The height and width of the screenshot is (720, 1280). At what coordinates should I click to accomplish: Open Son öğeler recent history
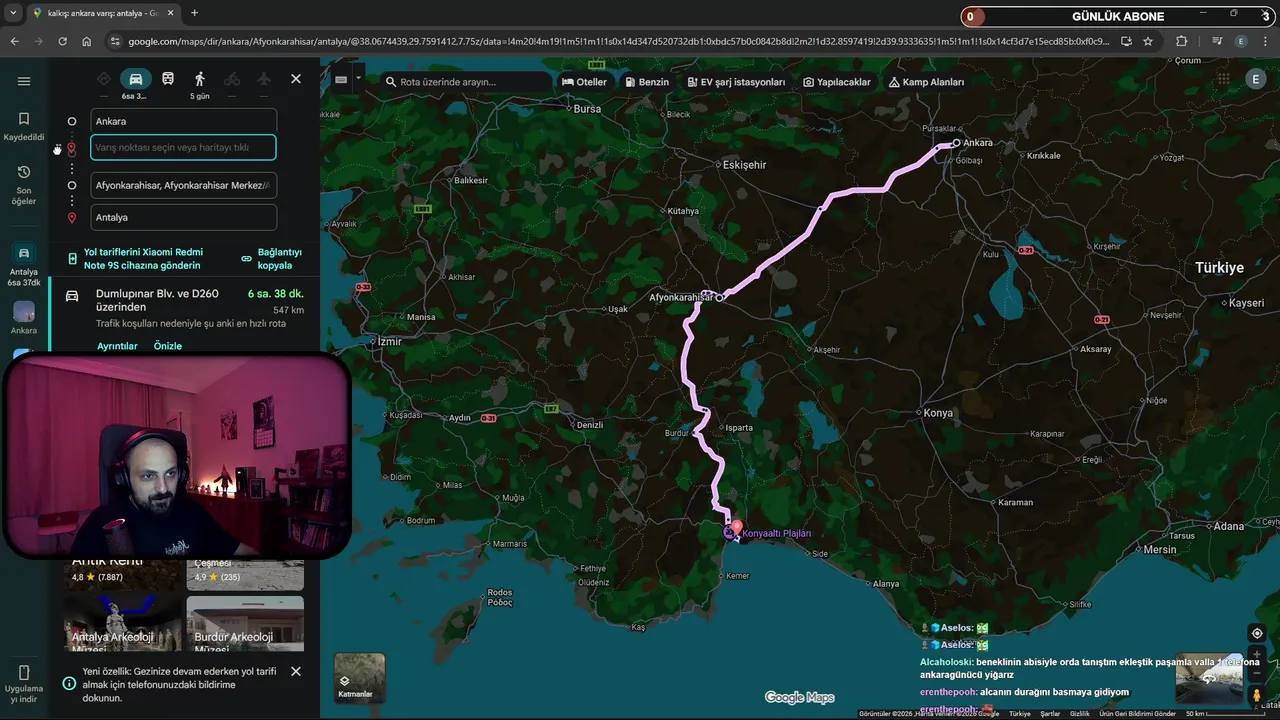(x=24, y=185)
